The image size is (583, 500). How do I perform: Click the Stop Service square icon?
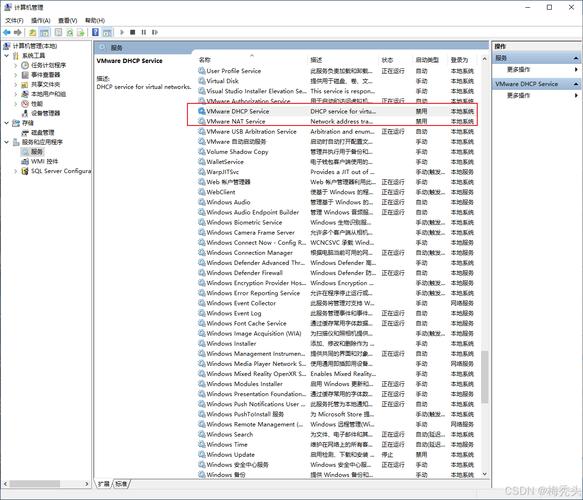click(132, 32)
